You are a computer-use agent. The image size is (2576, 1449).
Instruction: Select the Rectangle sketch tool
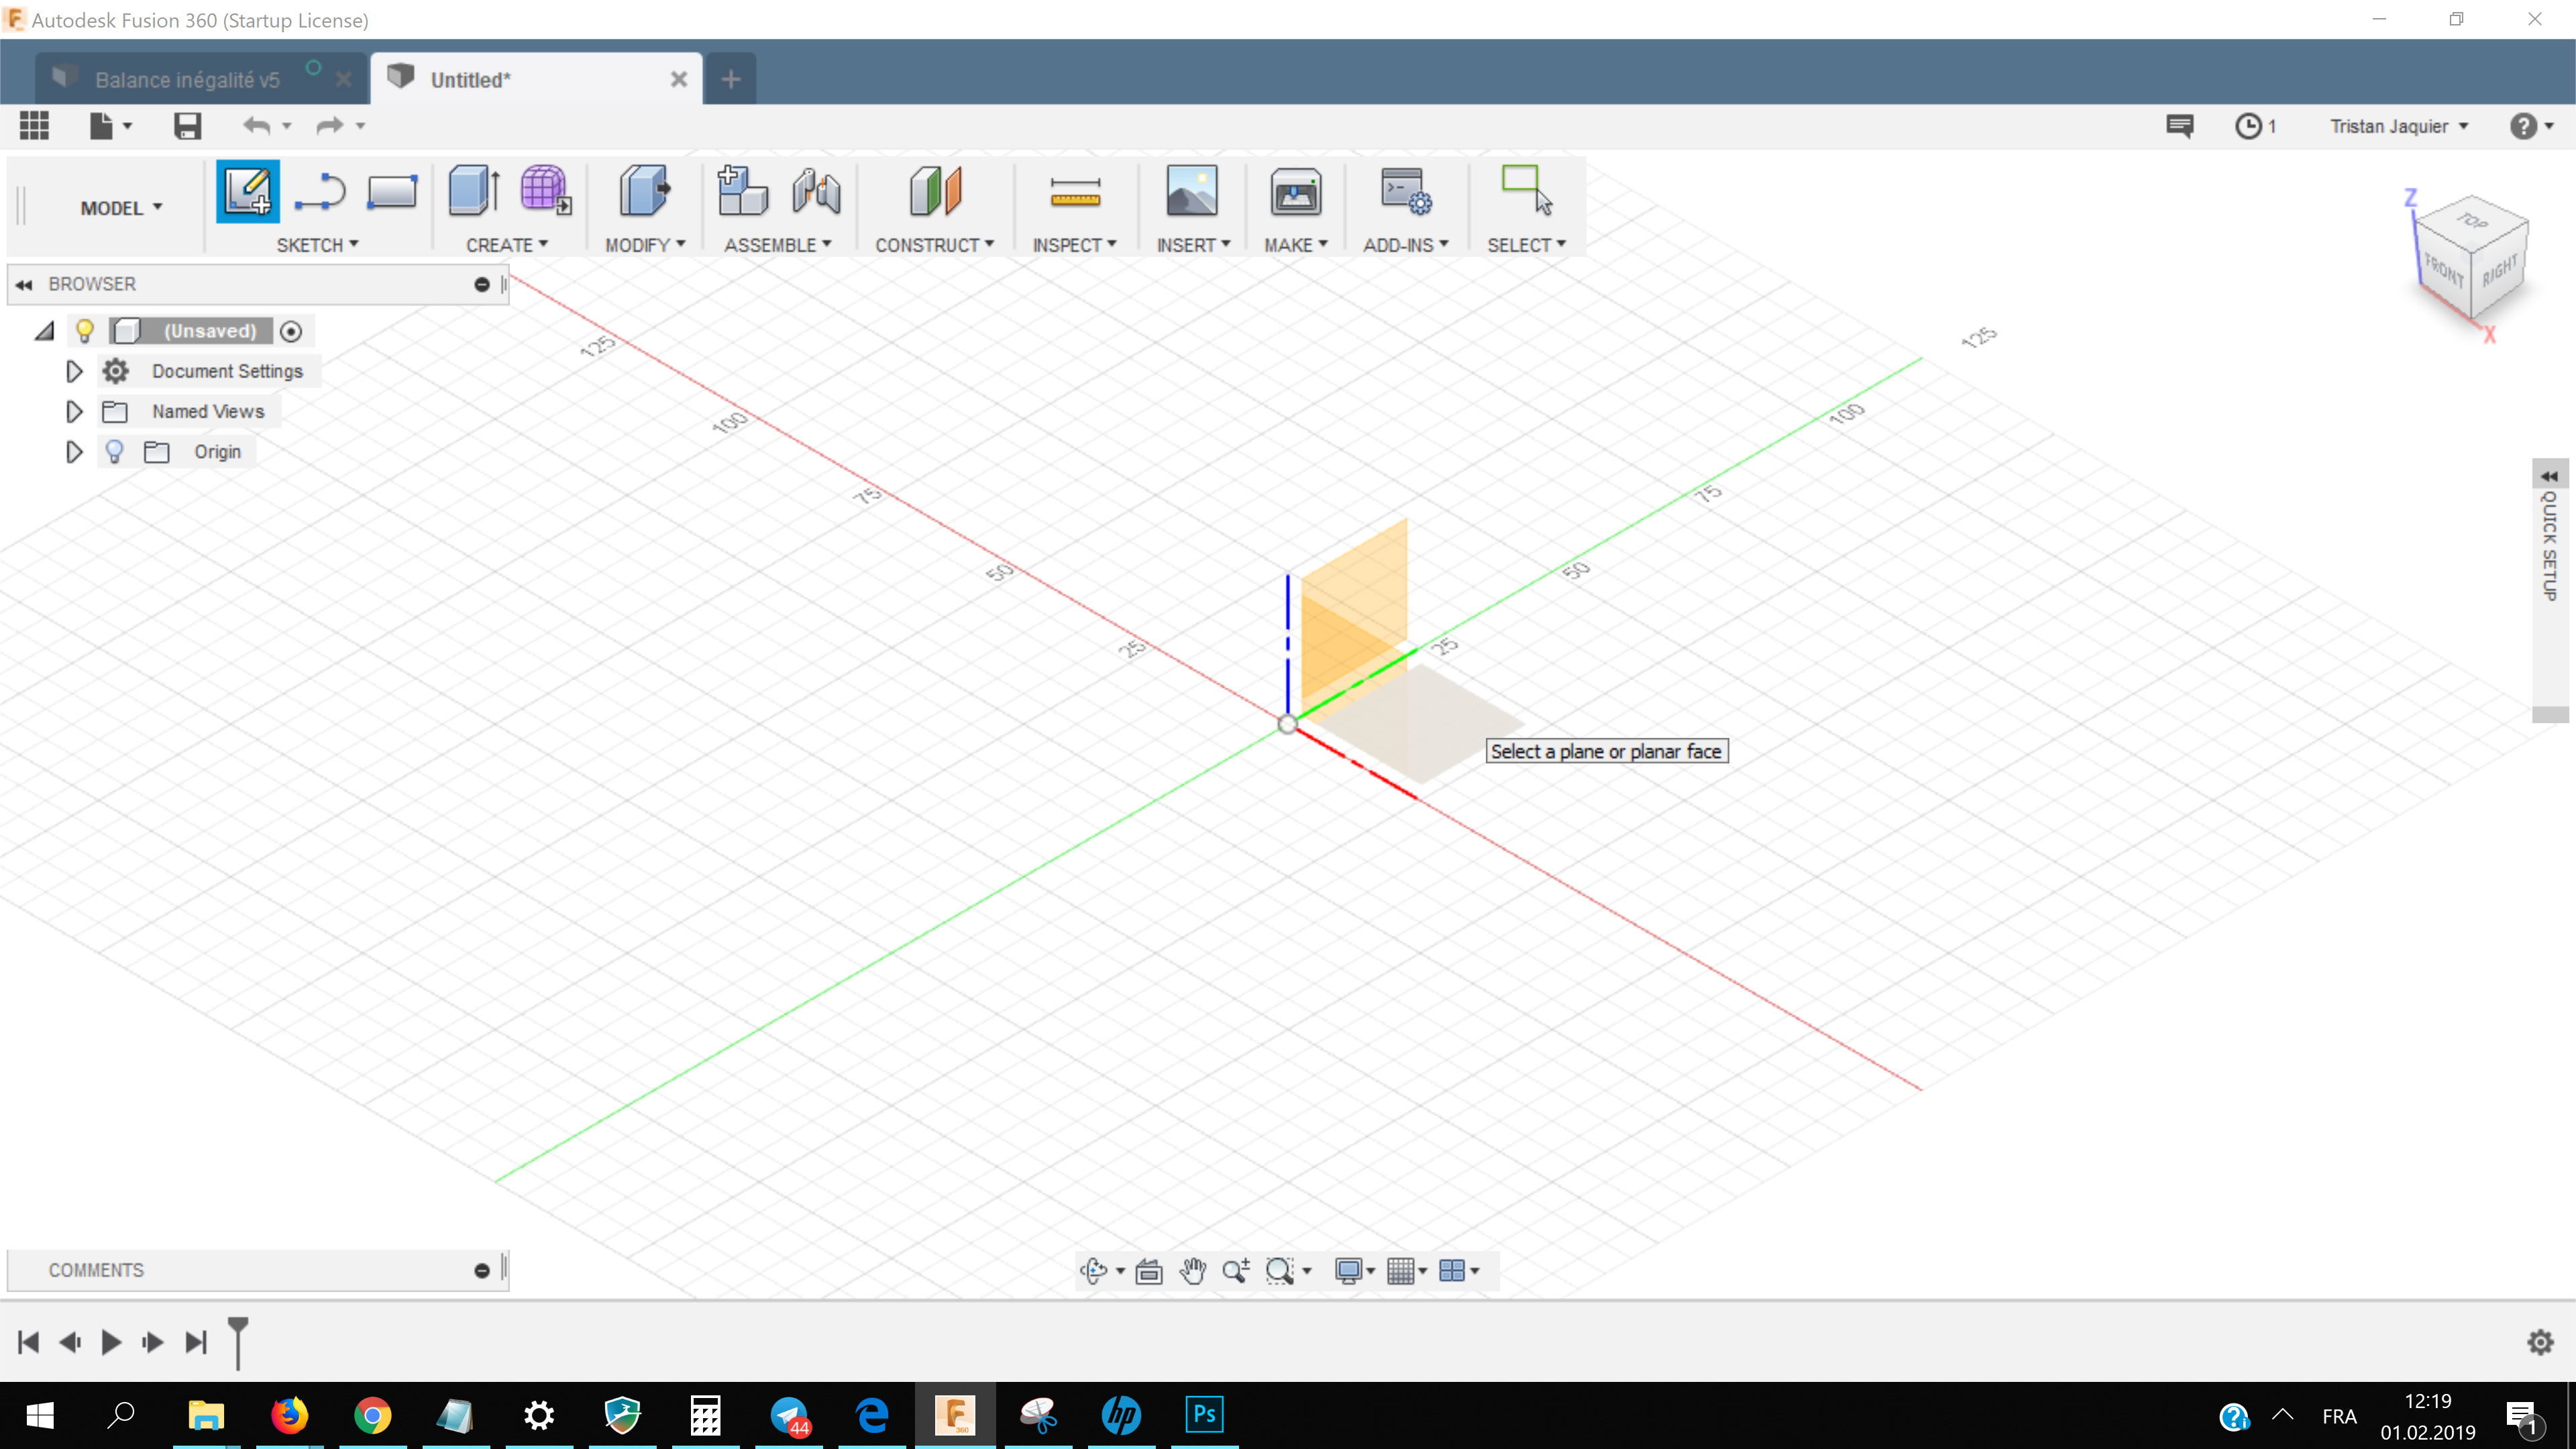[x=391, y=191]
